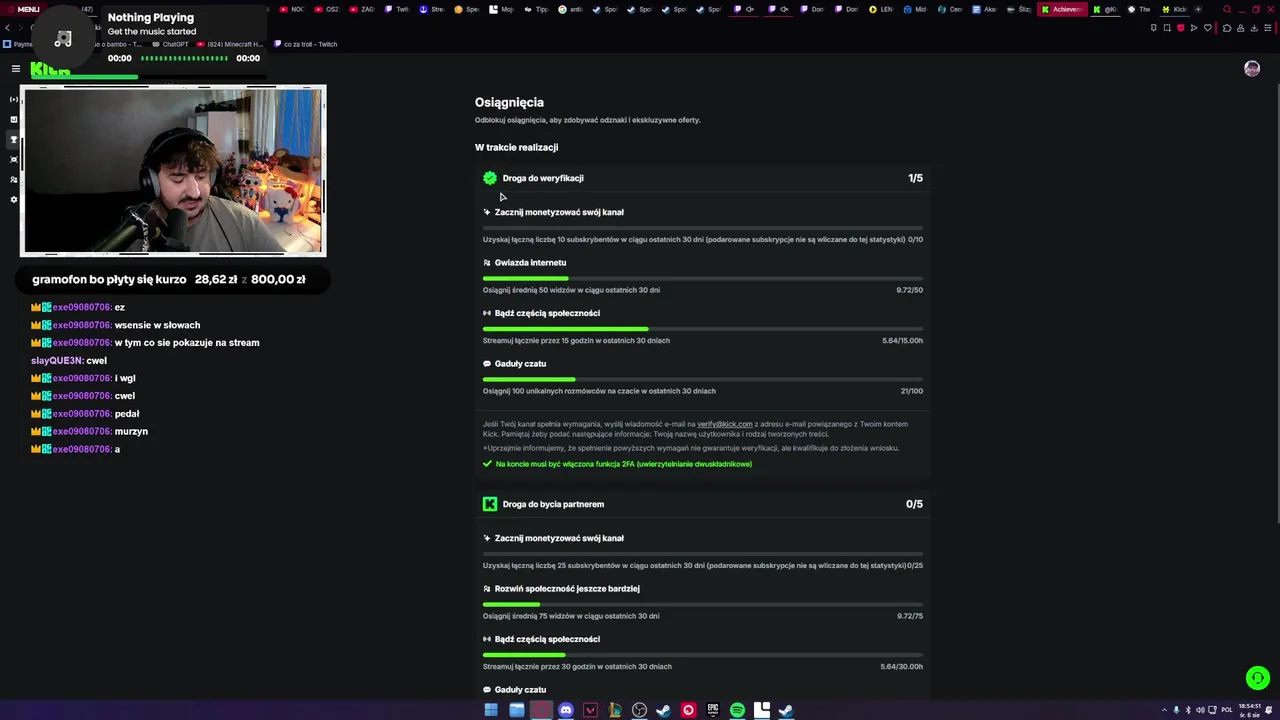
Task: Go back with browser back arrow
Action: tap(8, 28)
